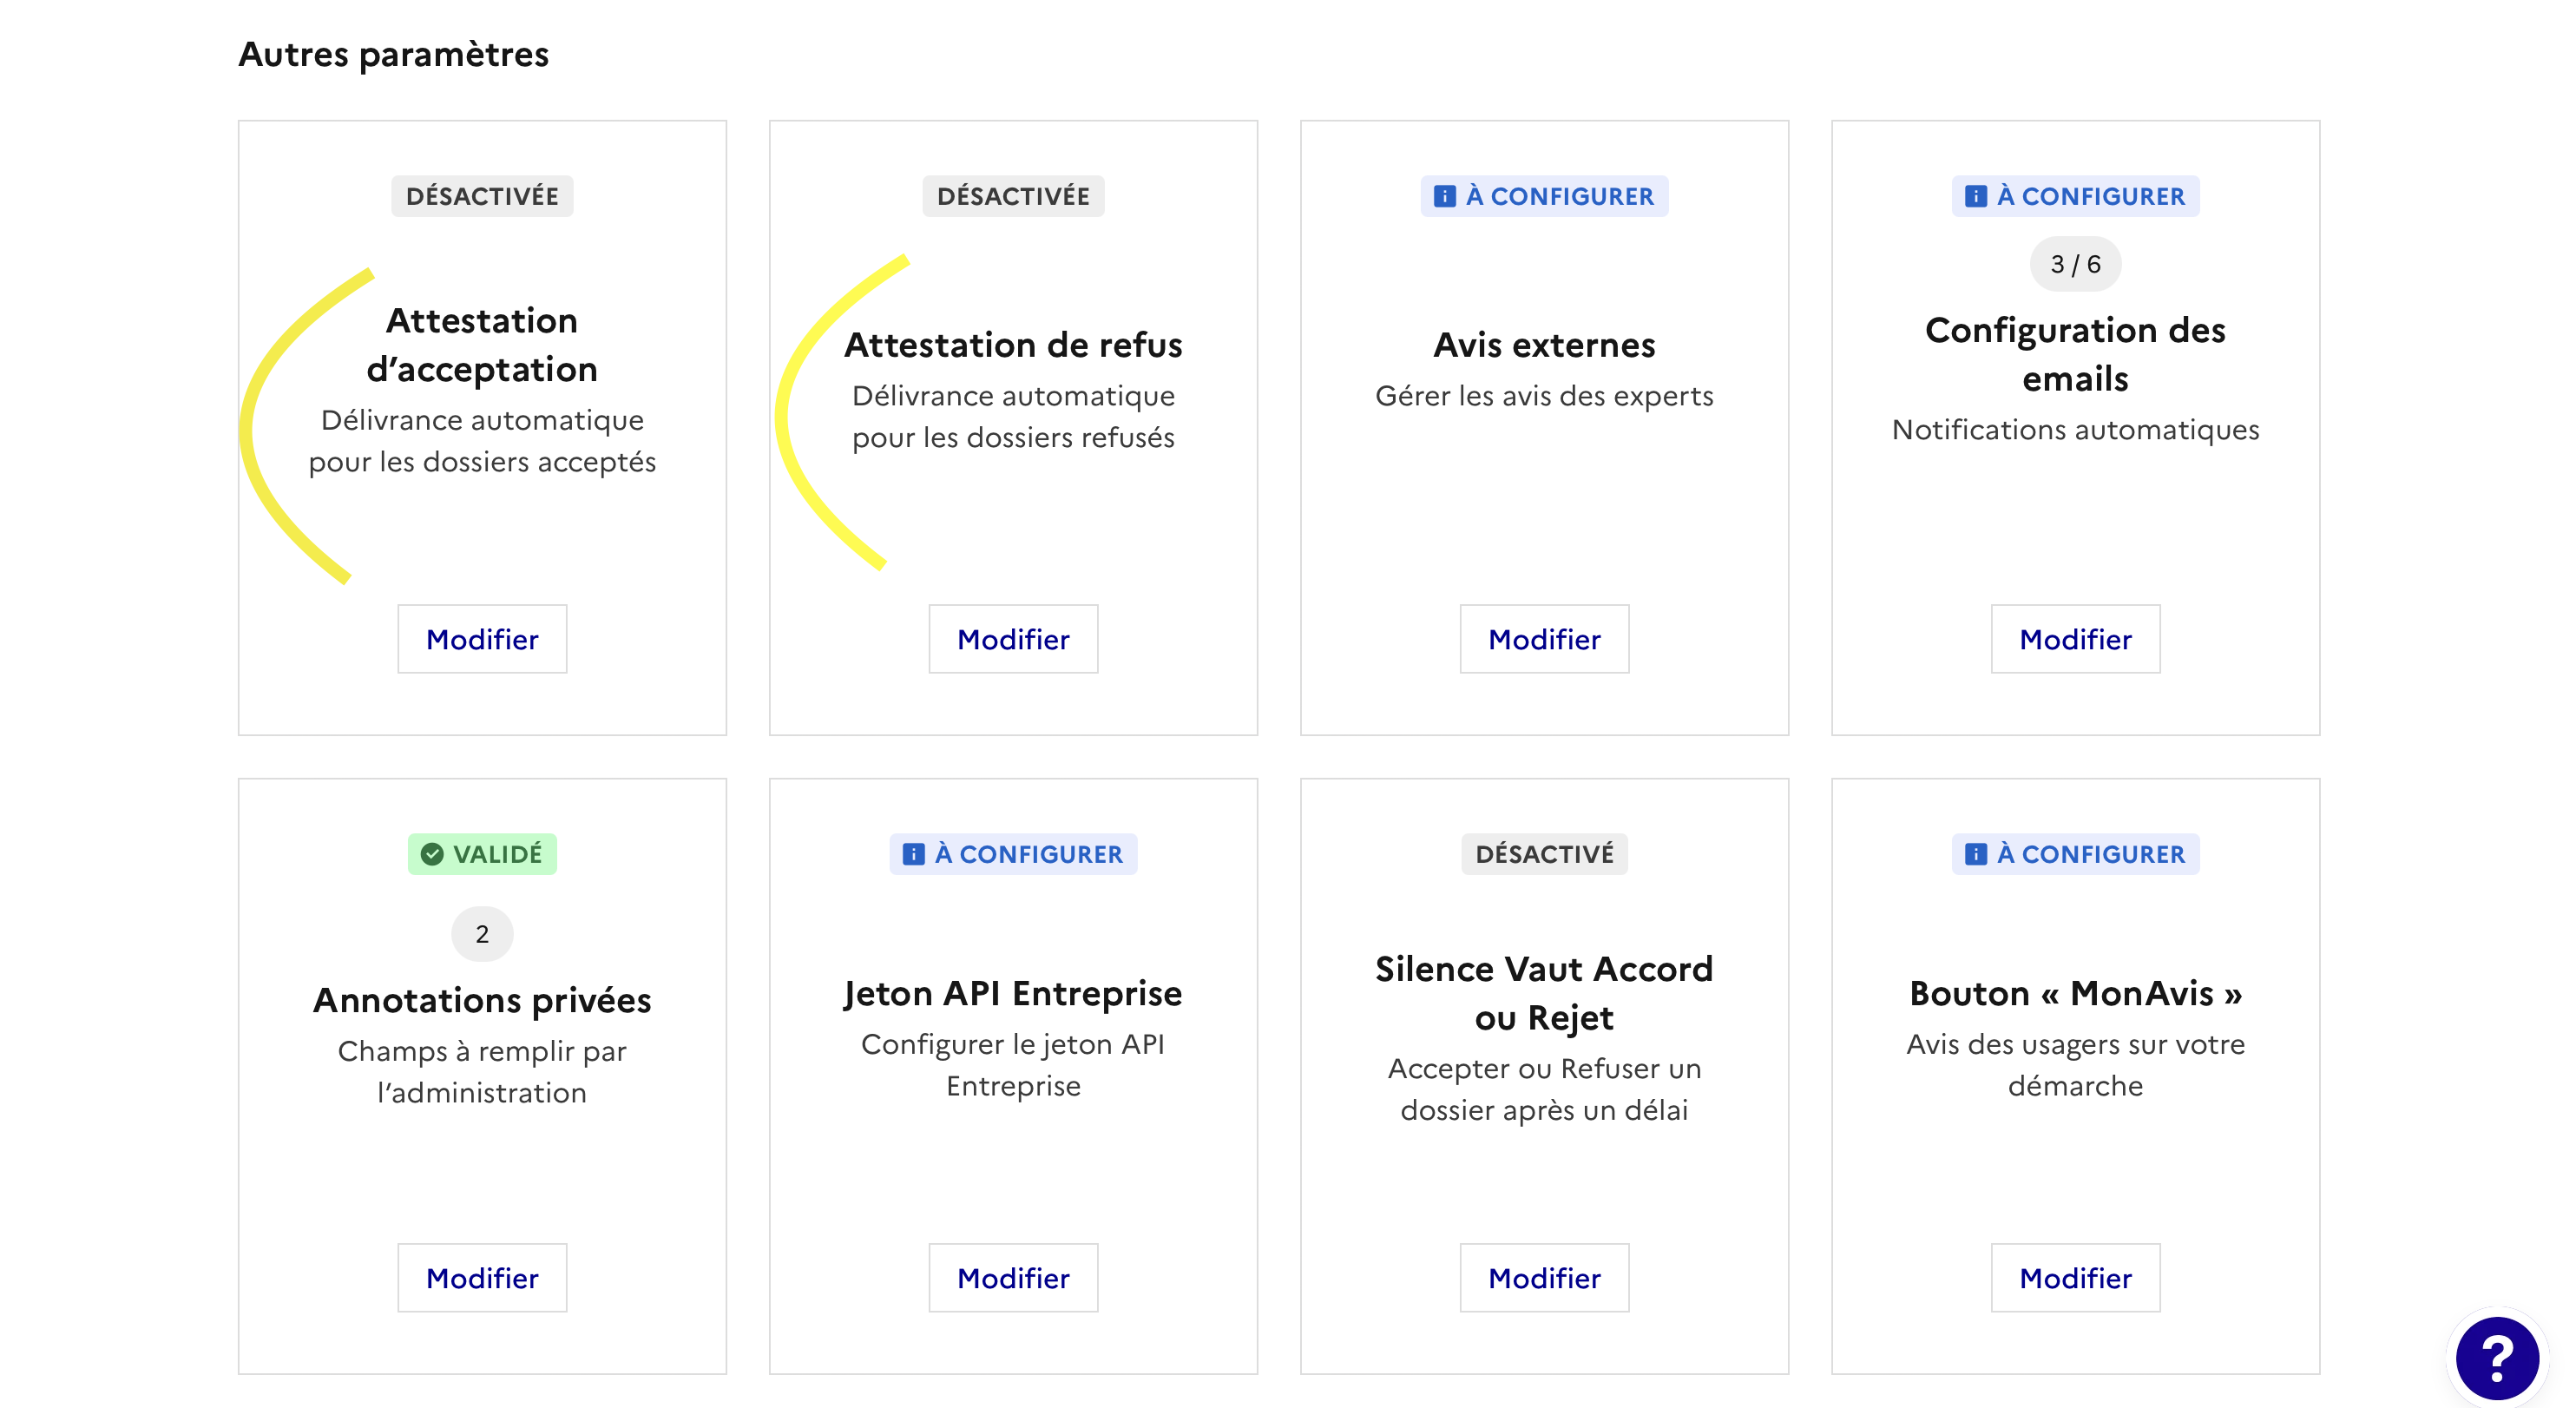
Task: Click info icon on Bouton MonAvis badge
Action: (x=1975, y=854)
